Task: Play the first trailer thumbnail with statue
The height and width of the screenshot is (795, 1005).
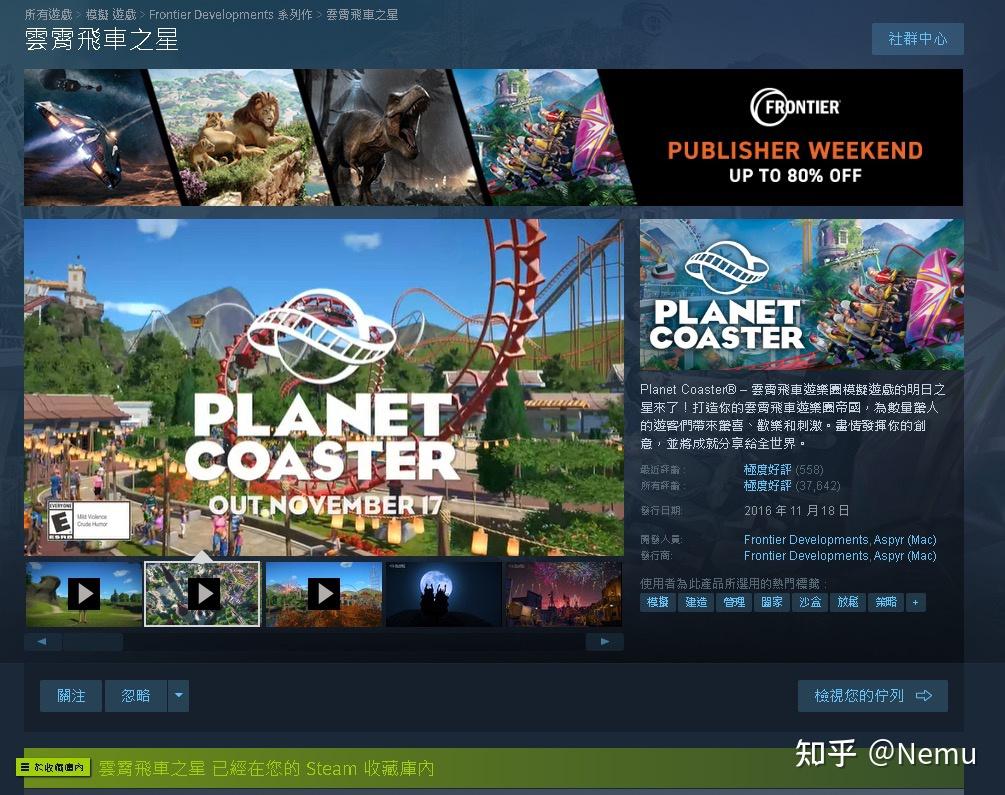Action: click(x=84, y=594)
